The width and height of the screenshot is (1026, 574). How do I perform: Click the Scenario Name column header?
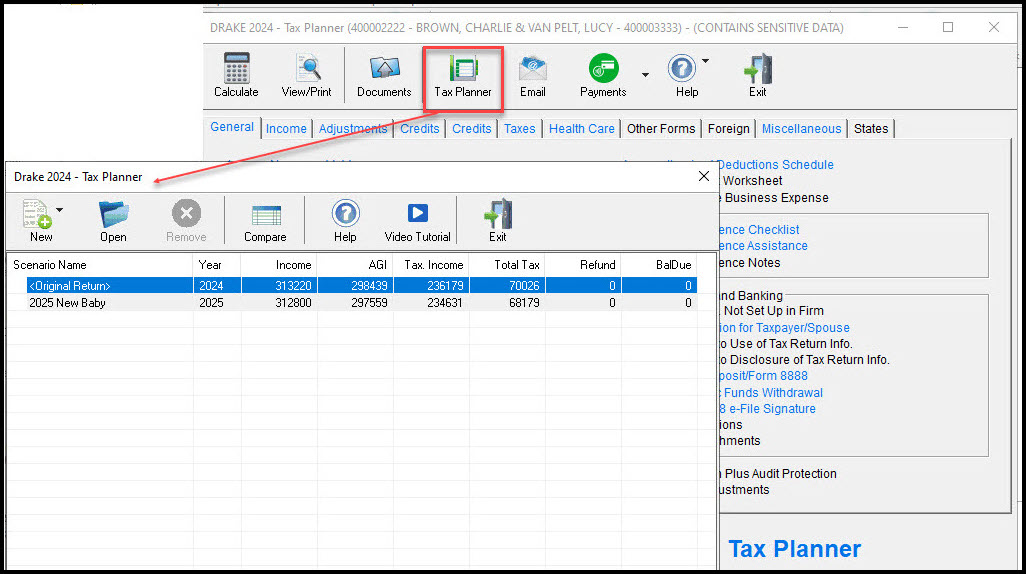point(100,265)
